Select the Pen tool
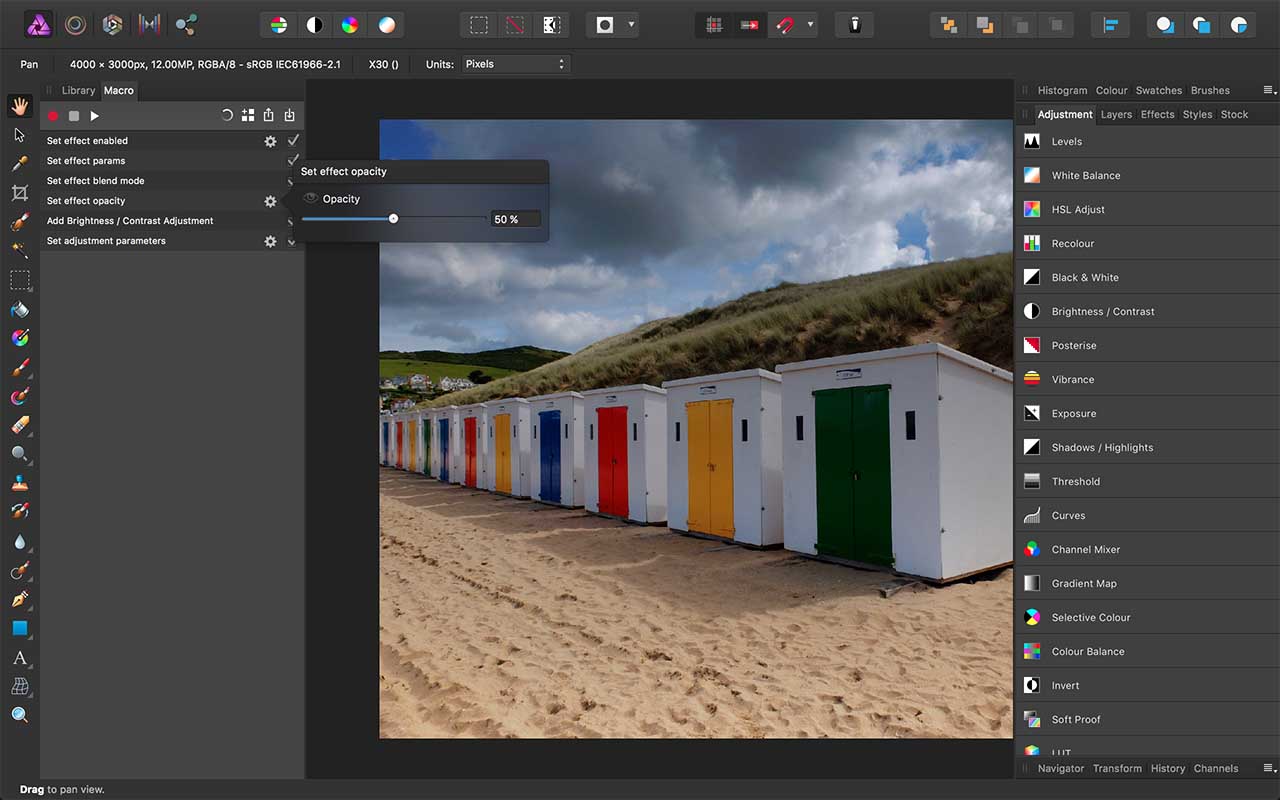Screen dimensions: 1280x800 19,599
